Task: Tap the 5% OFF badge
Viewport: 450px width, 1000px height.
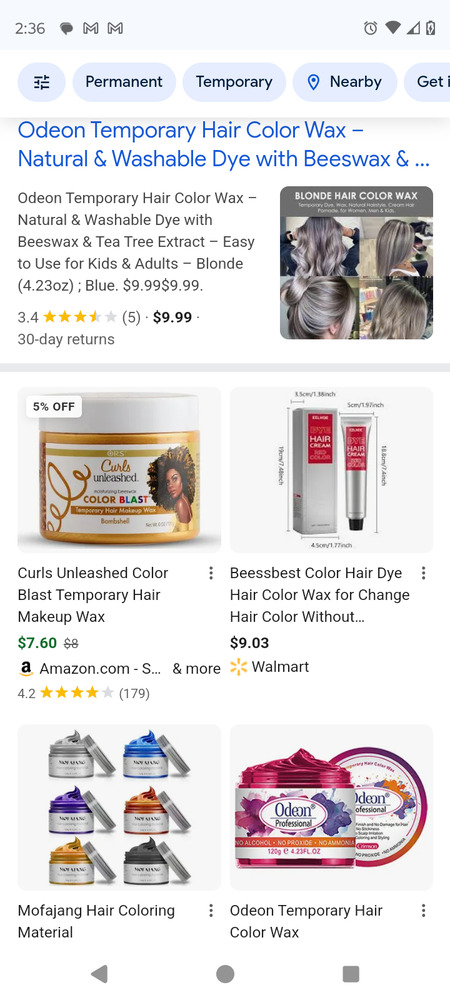Action: 54,406
